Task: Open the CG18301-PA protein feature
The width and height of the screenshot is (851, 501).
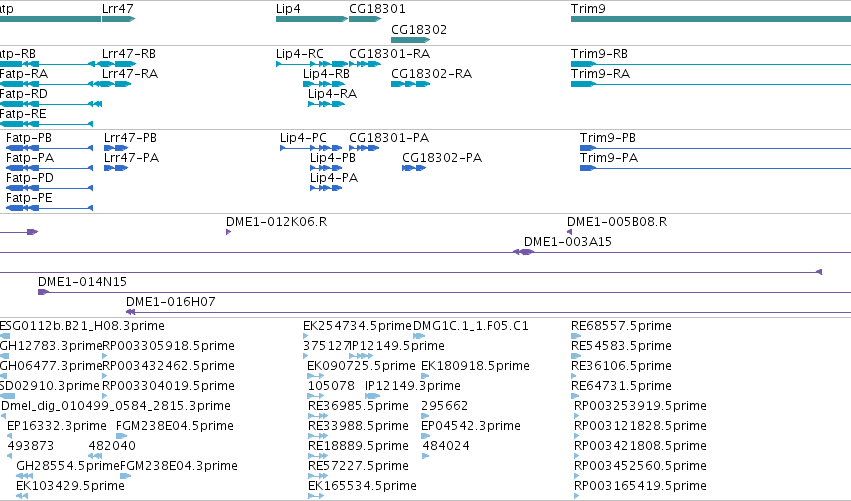Action: (x=364, y=148)
